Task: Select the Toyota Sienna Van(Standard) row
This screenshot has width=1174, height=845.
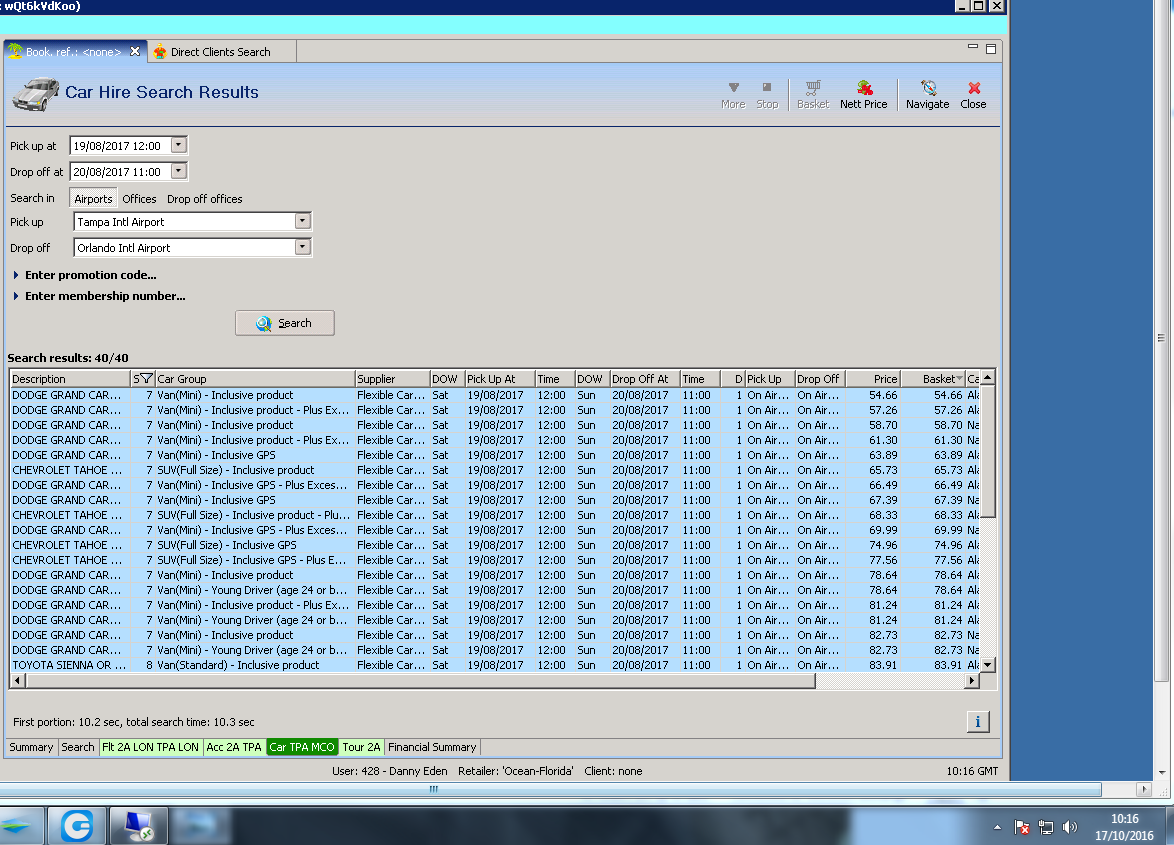Action: click(x=495, y=665)
